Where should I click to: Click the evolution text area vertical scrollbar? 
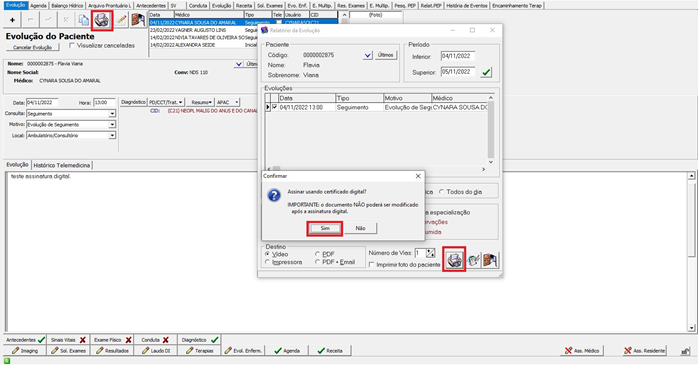click(x=691, y=252)
